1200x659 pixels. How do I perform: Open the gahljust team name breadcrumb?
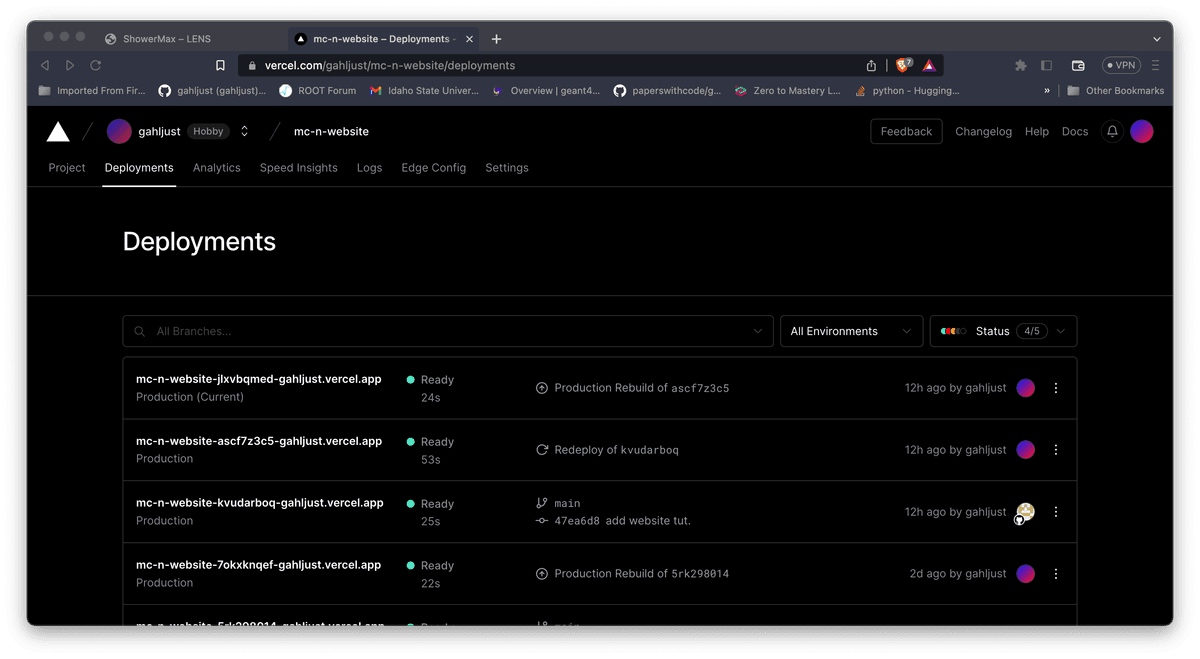pyautogui.click(x=160, y=131)
